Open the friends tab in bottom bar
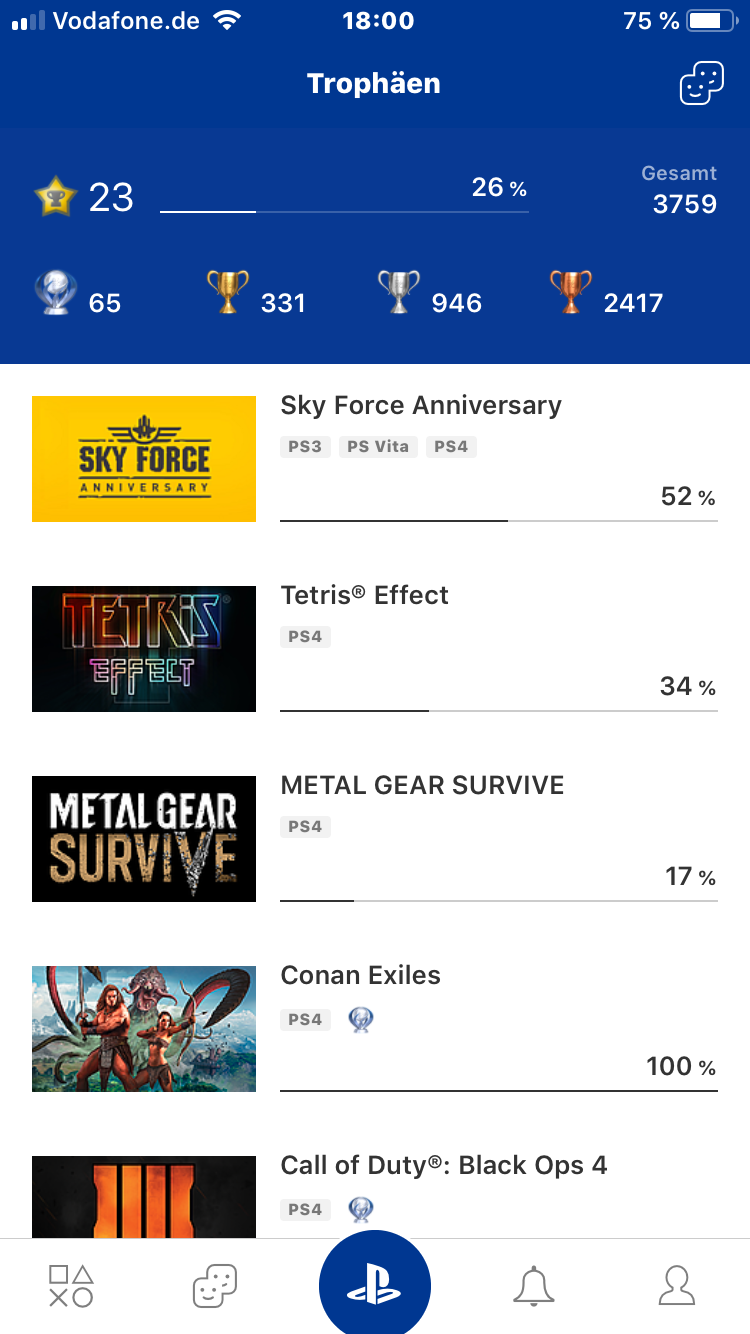Viewport: 750px width, 1334px height. [215, 1285]
